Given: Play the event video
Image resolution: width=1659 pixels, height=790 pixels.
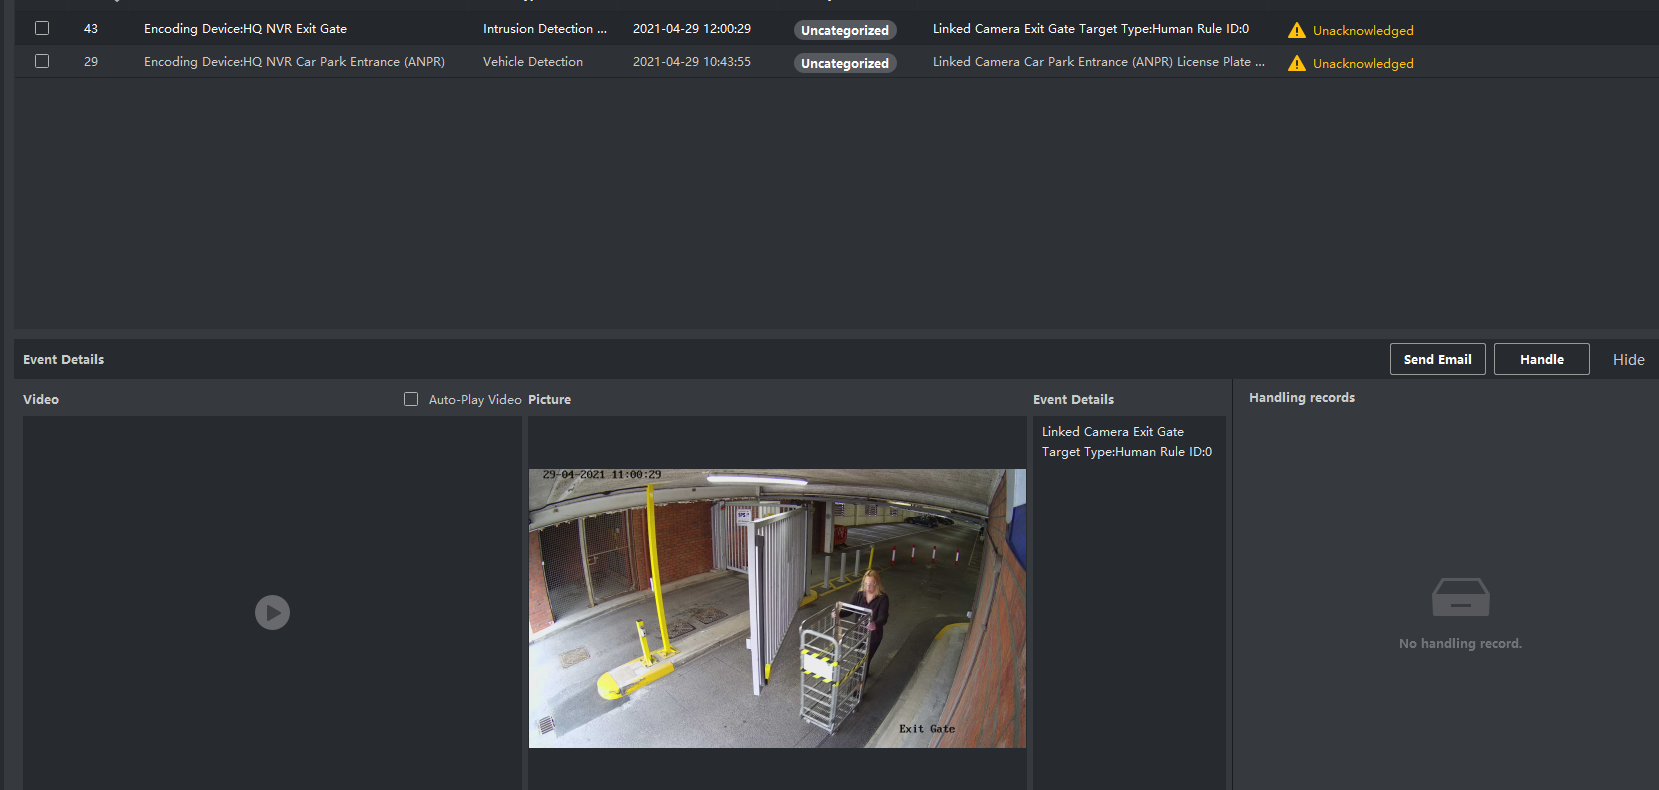Looking at the screenshot, I should click(x=272, y=612).
